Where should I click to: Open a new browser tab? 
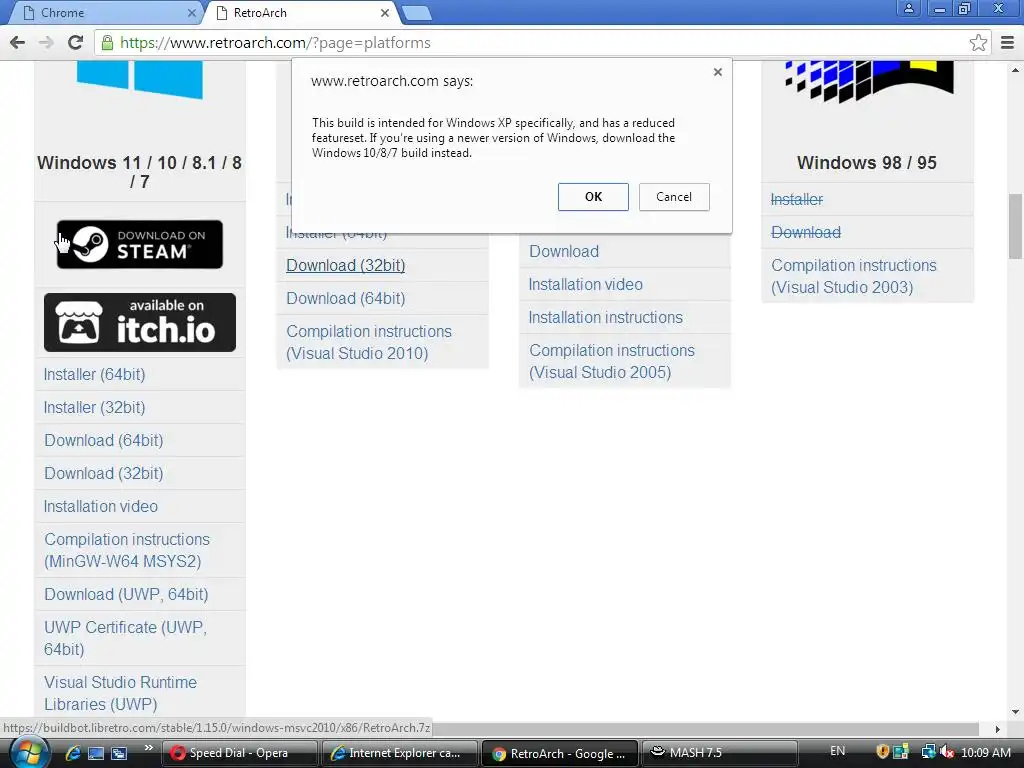416,13
